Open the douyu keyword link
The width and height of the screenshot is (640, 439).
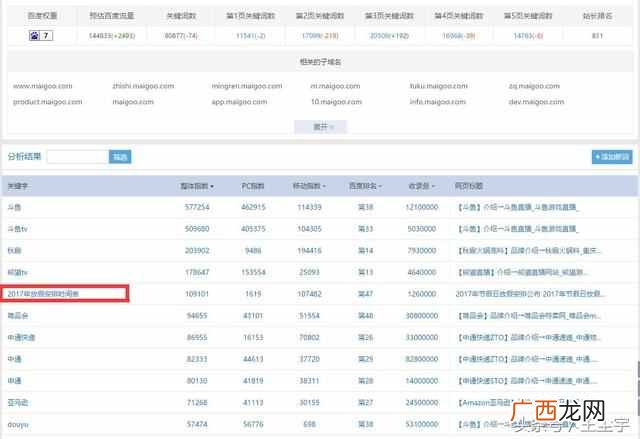18,424
